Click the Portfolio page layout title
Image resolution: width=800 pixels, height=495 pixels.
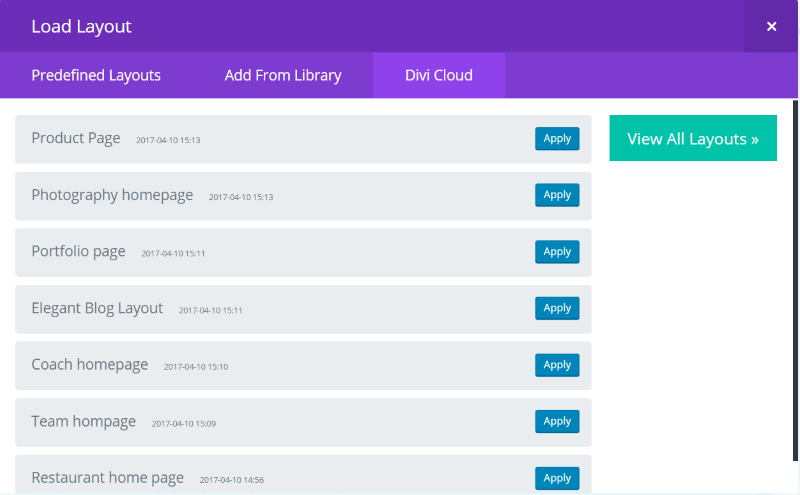tap(78, 251)
